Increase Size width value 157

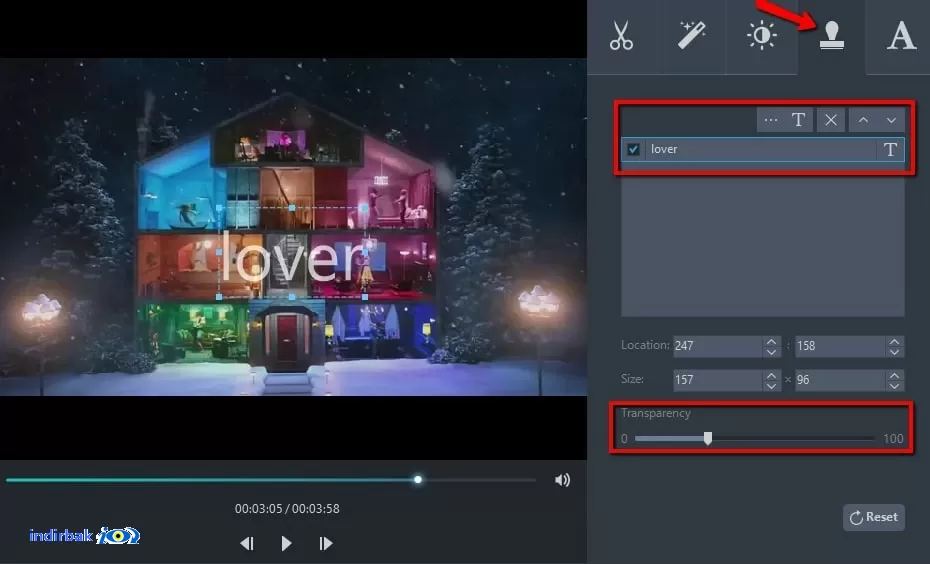pos(771,375)
